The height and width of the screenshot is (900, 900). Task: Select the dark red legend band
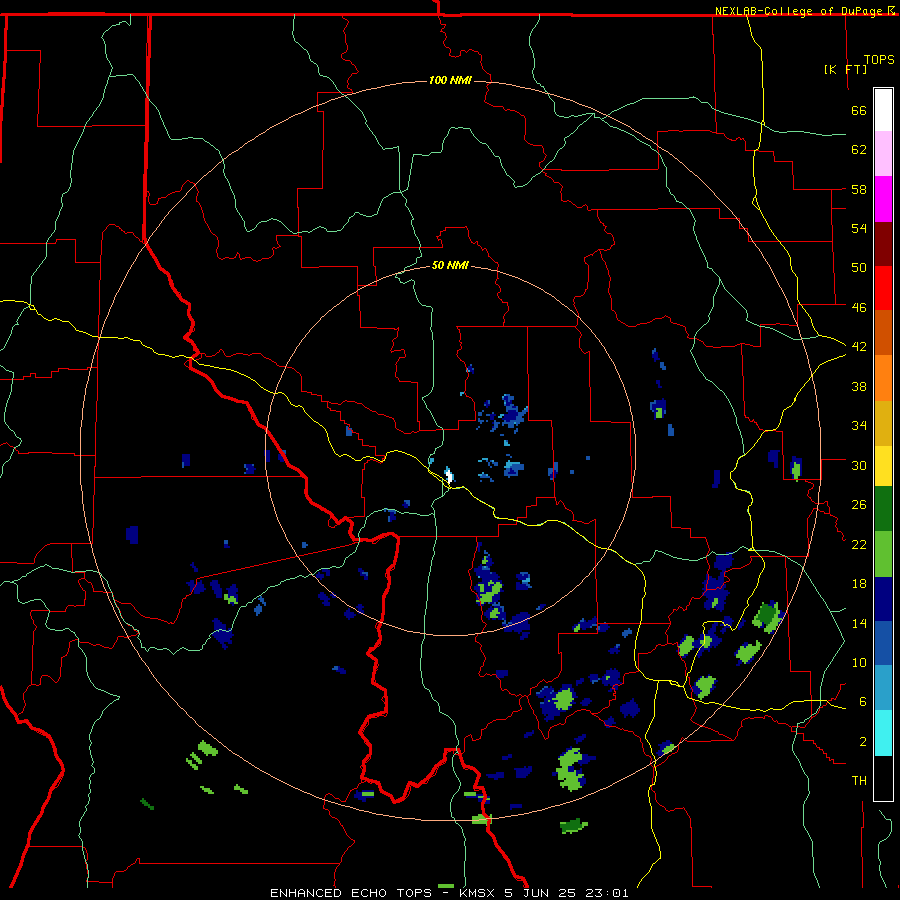883,244
